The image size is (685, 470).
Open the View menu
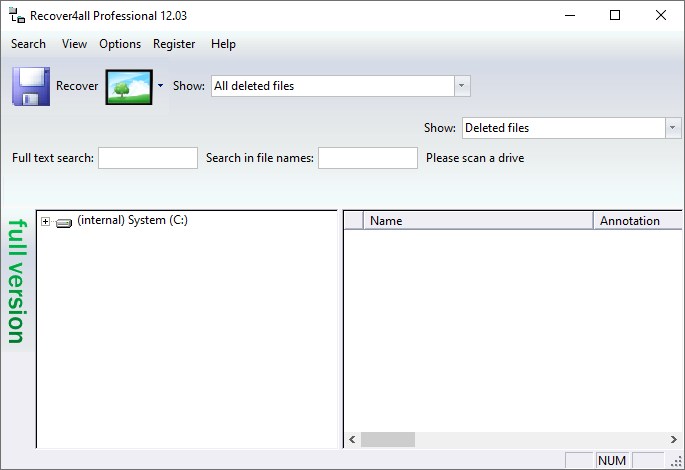coord(74,44)
